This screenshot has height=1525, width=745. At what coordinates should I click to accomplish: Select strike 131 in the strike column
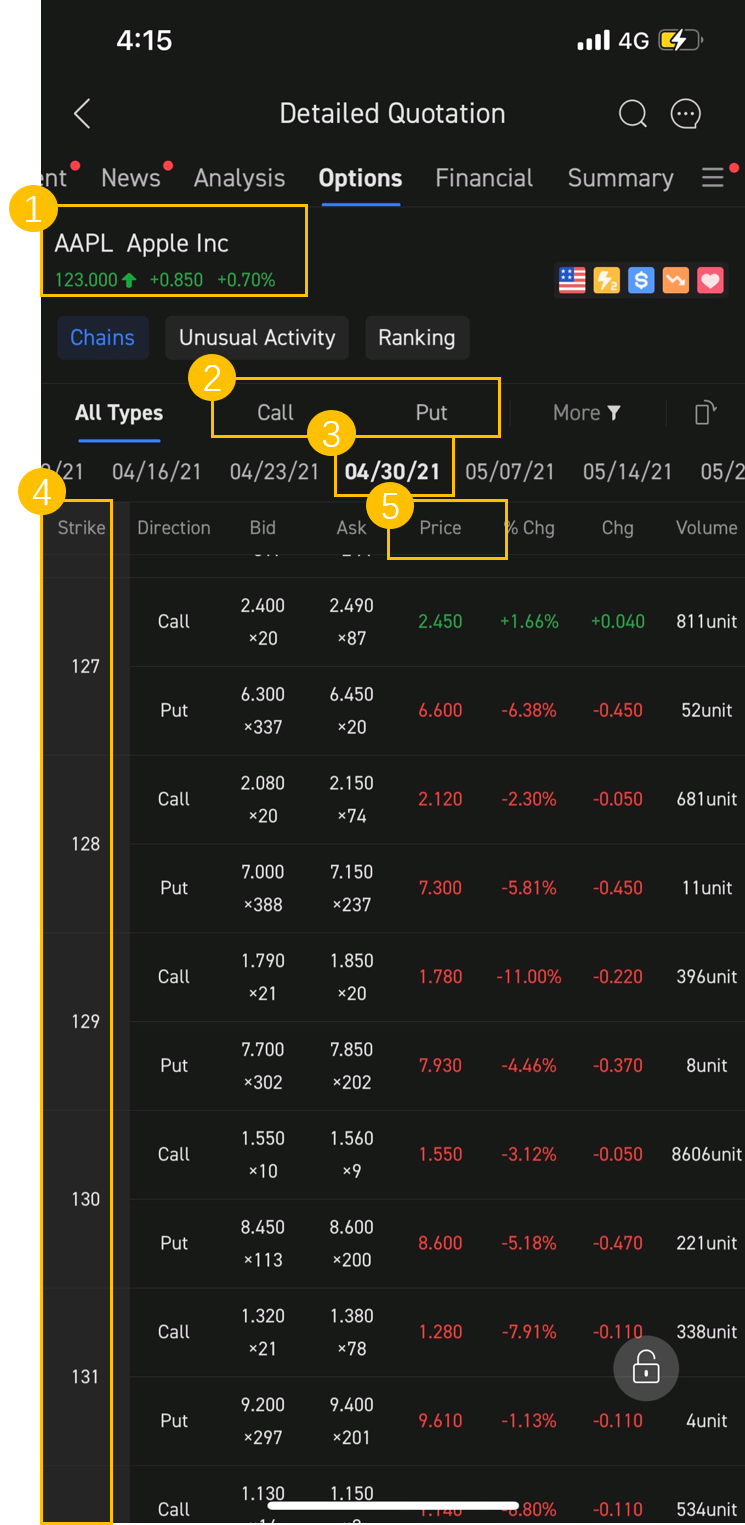coord(86,1377)
